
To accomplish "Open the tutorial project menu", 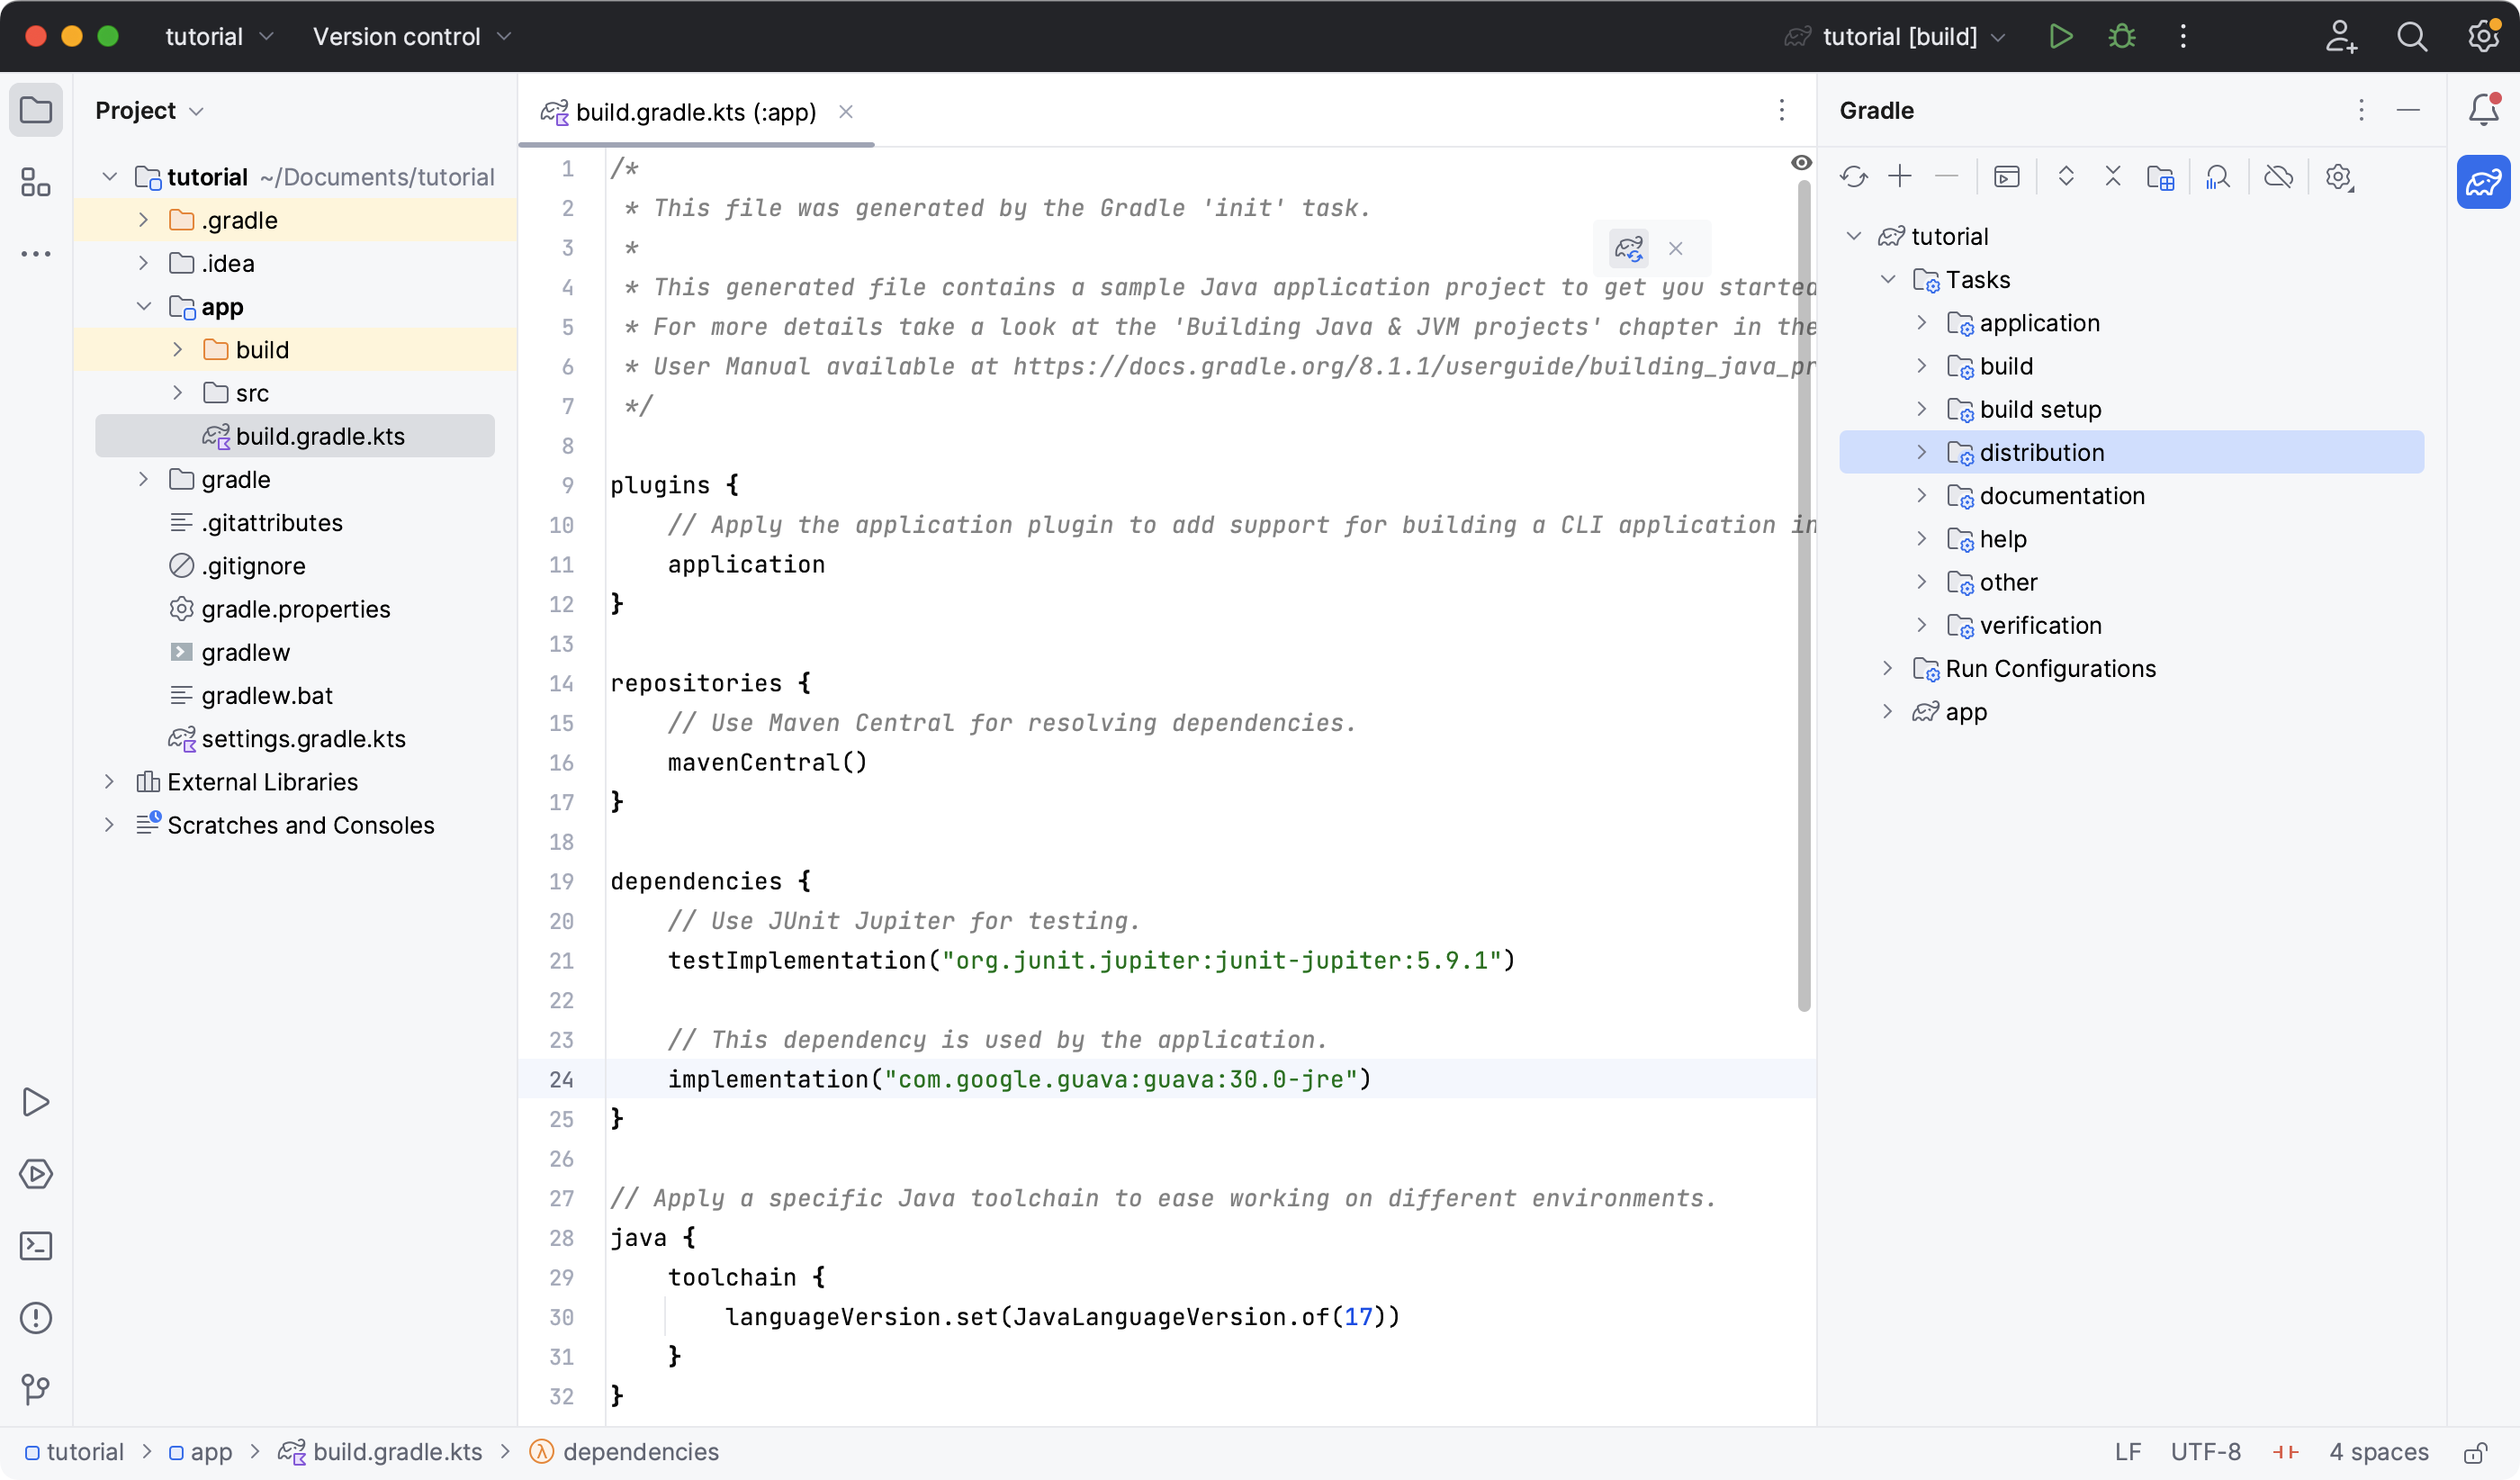I will point(219,37).
